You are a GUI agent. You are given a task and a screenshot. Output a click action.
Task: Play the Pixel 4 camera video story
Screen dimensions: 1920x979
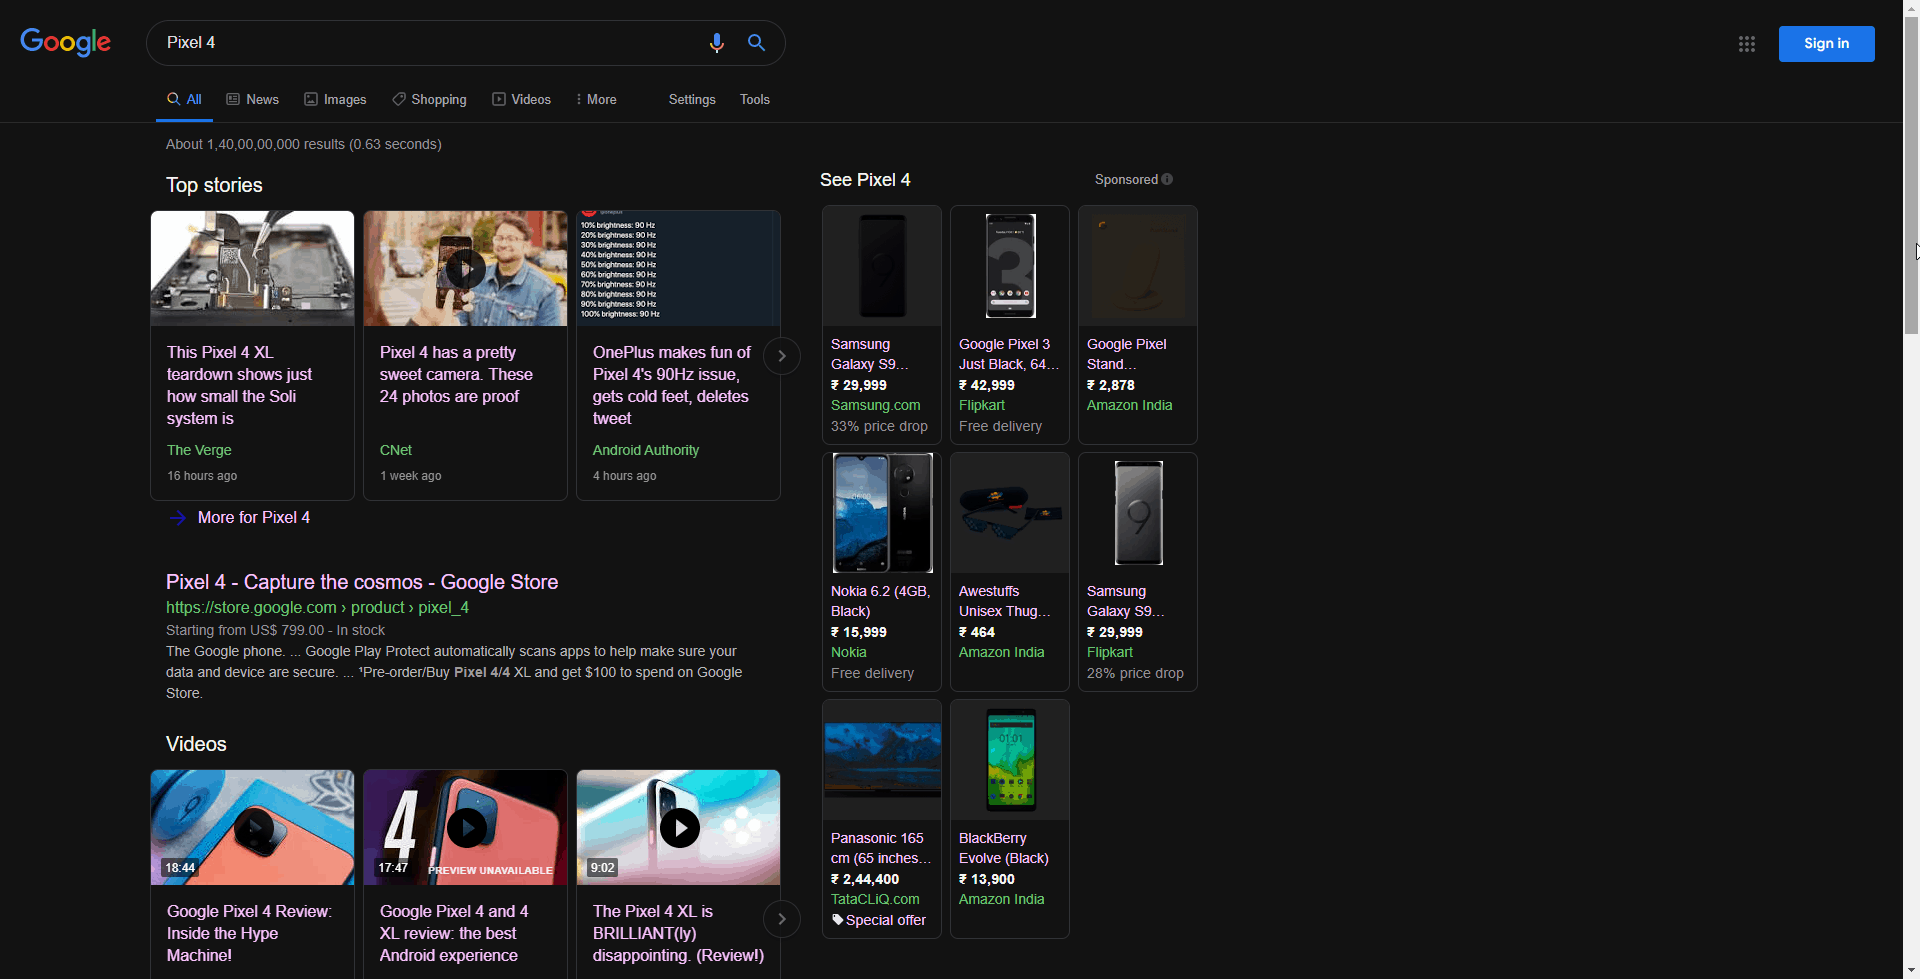(465, 267)
